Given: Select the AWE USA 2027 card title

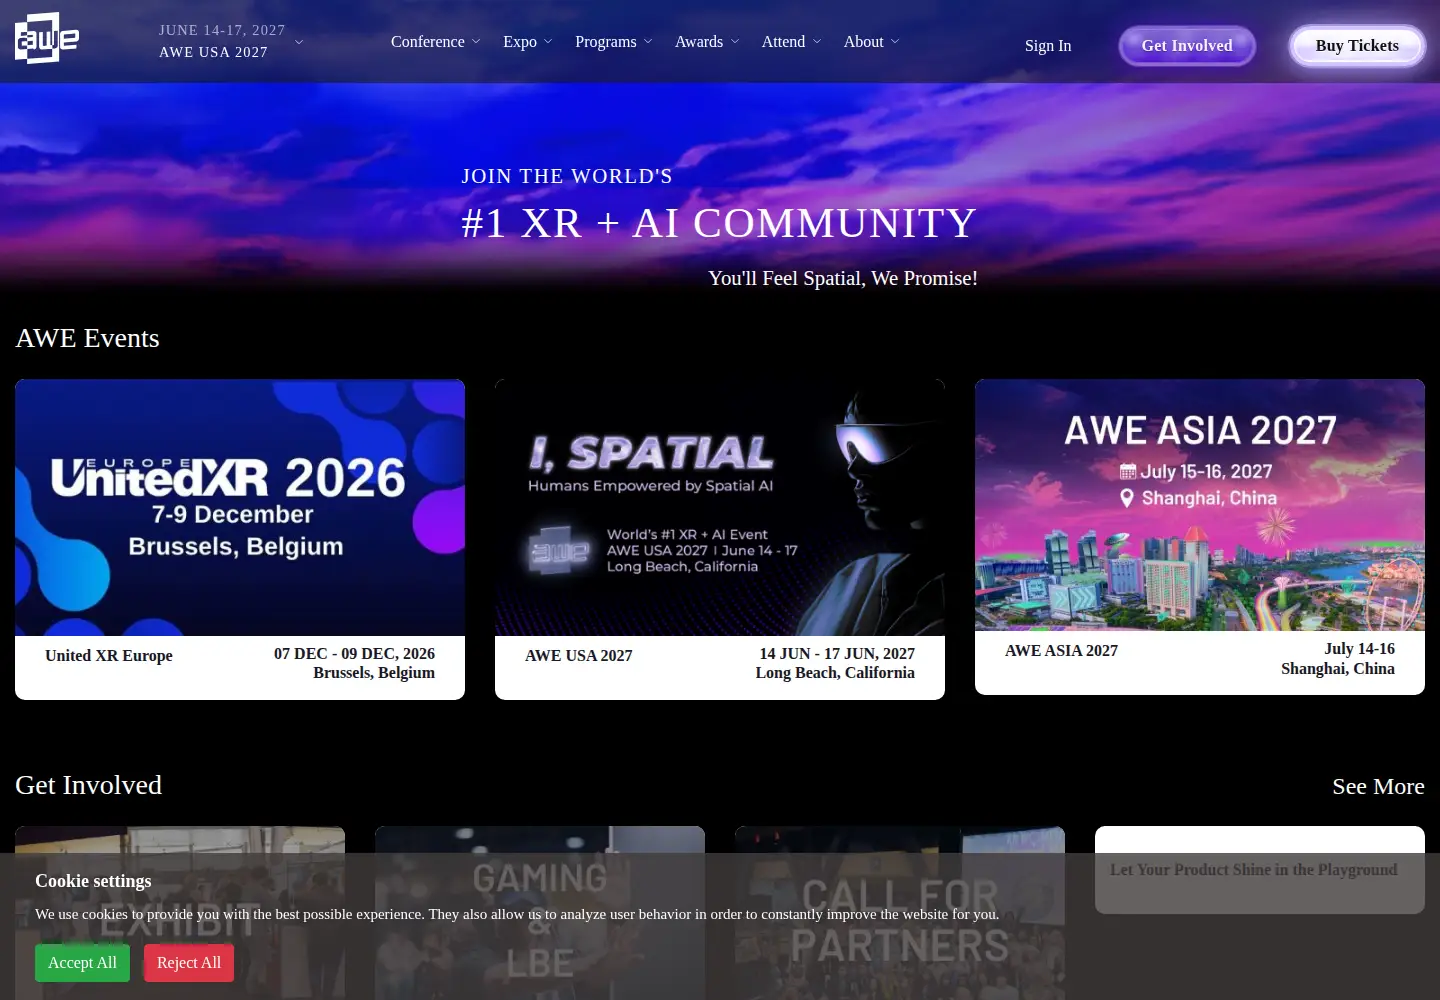Looking at the screenshot, I should coord(579,656).
